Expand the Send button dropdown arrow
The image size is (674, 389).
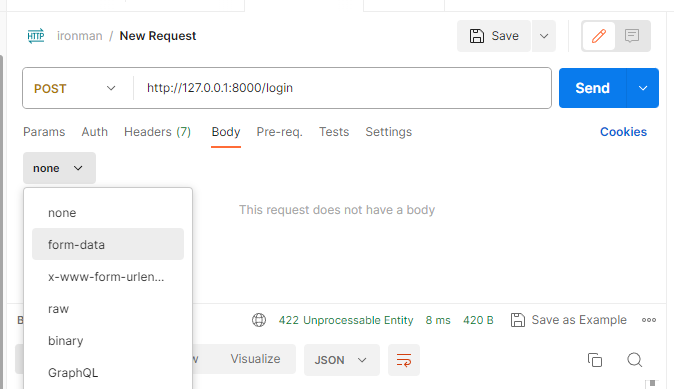643,88
